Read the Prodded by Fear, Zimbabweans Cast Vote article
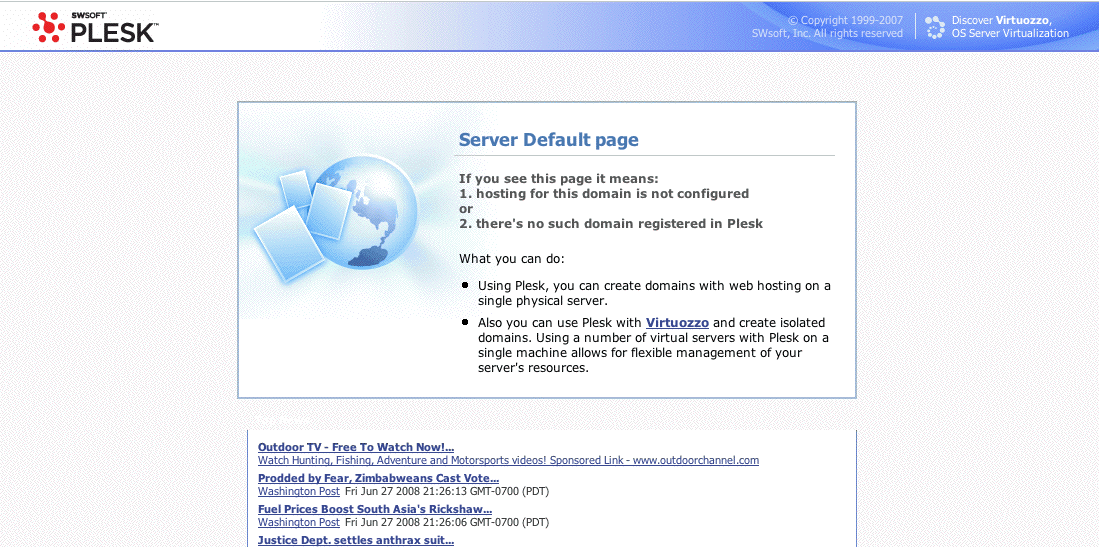Viewport: 1099px width, 547px height. click(378, 478)
